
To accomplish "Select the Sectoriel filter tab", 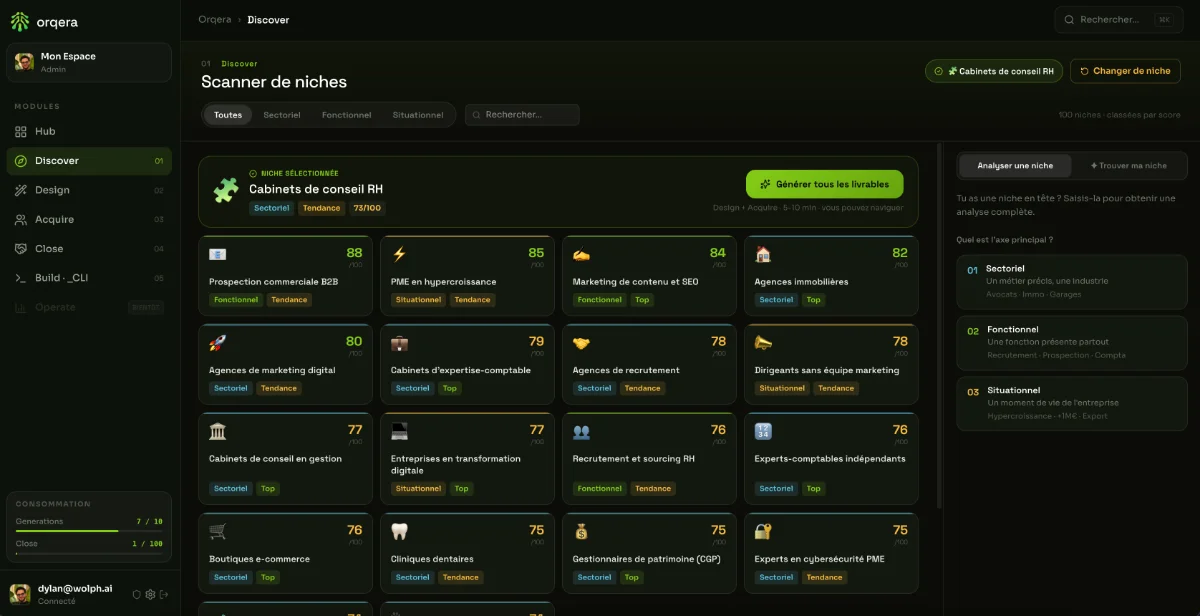I will (282, 115).
